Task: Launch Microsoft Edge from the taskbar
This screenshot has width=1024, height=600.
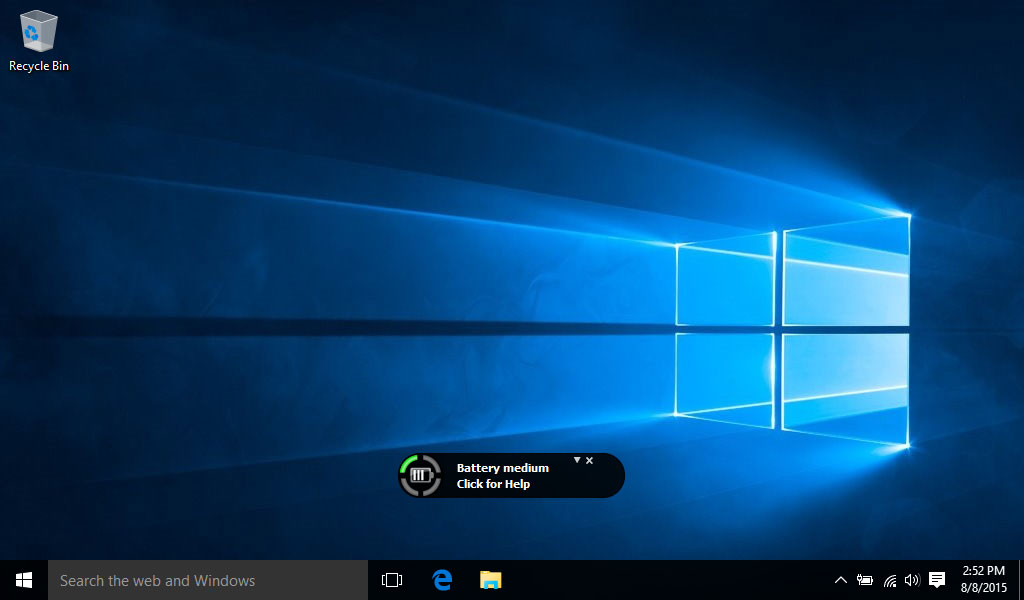Action: (442, 580)
